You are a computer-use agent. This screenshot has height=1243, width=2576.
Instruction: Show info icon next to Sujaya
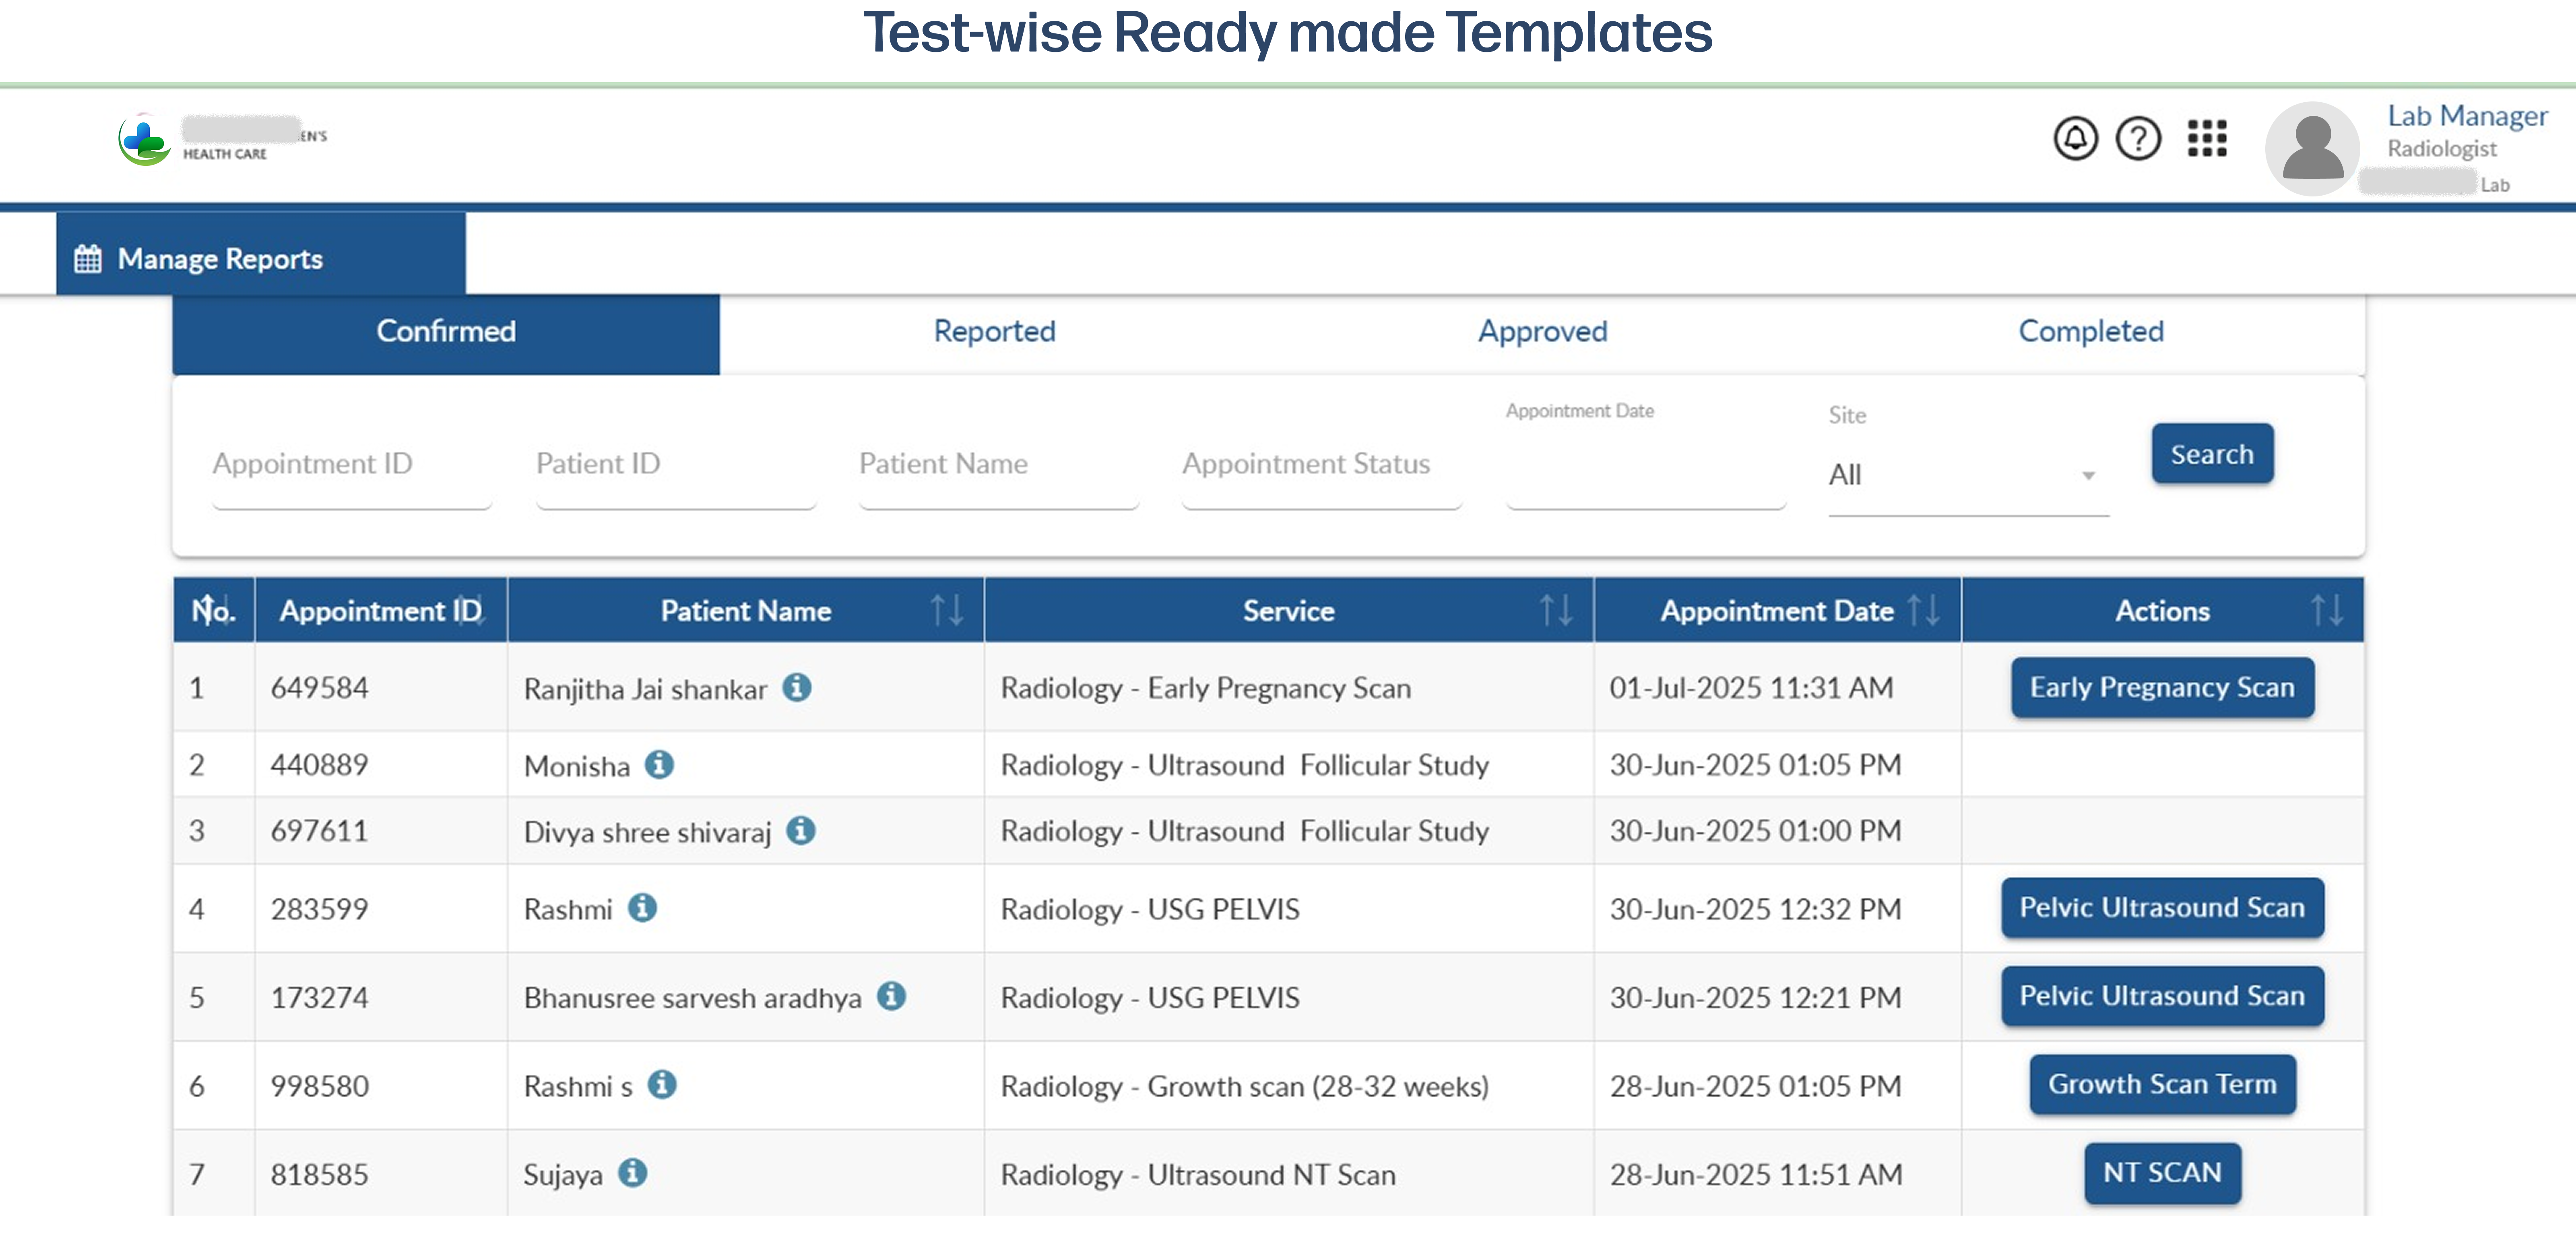point(632,1172)
